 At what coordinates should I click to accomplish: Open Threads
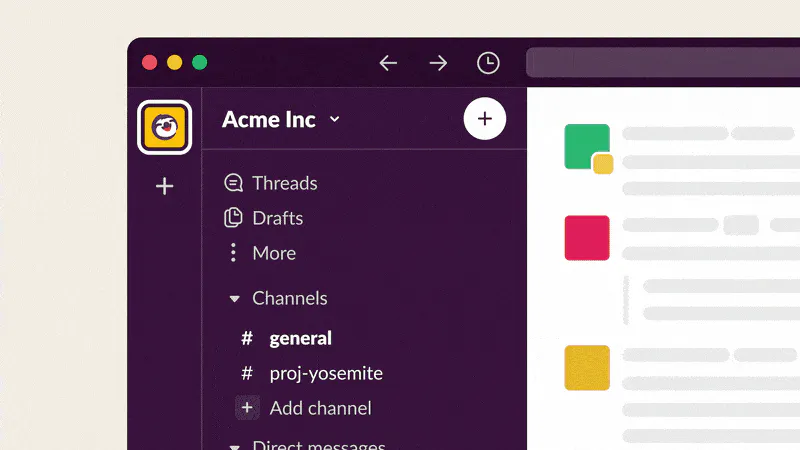pos(271,183)
